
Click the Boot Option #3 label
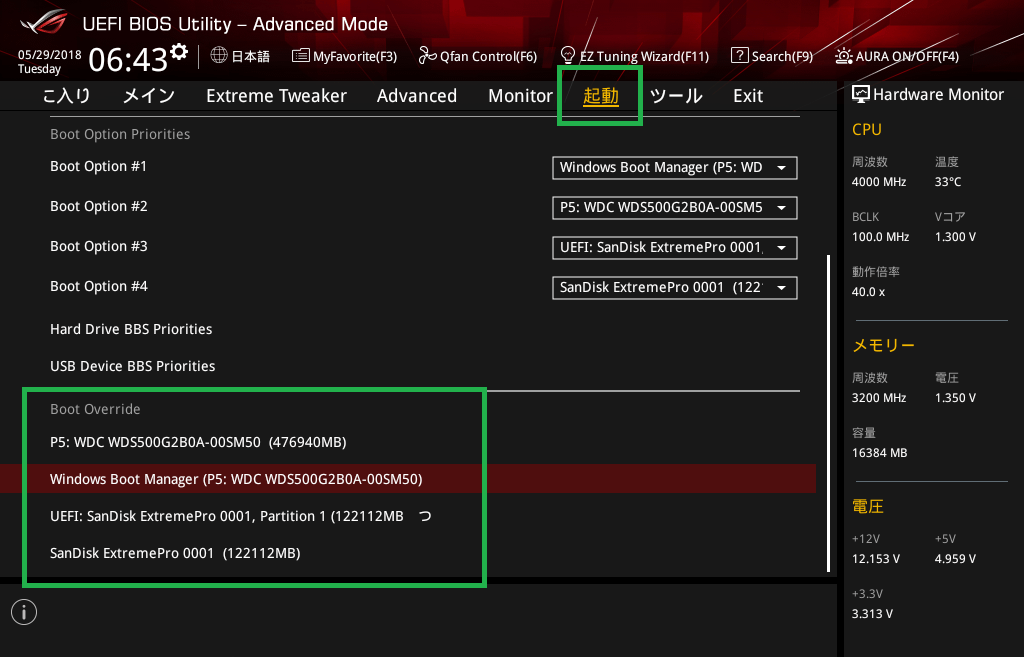[x=99, y=246]
